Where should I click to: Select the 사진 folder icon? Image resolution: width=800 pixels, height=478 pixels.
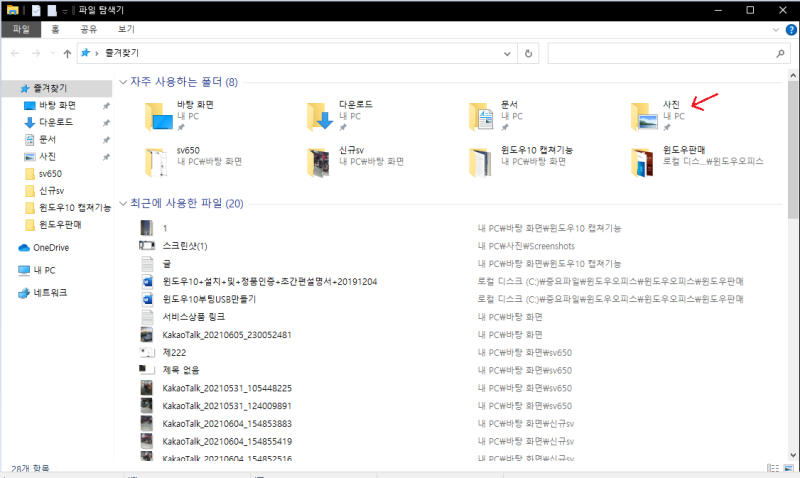click(644, 117)
